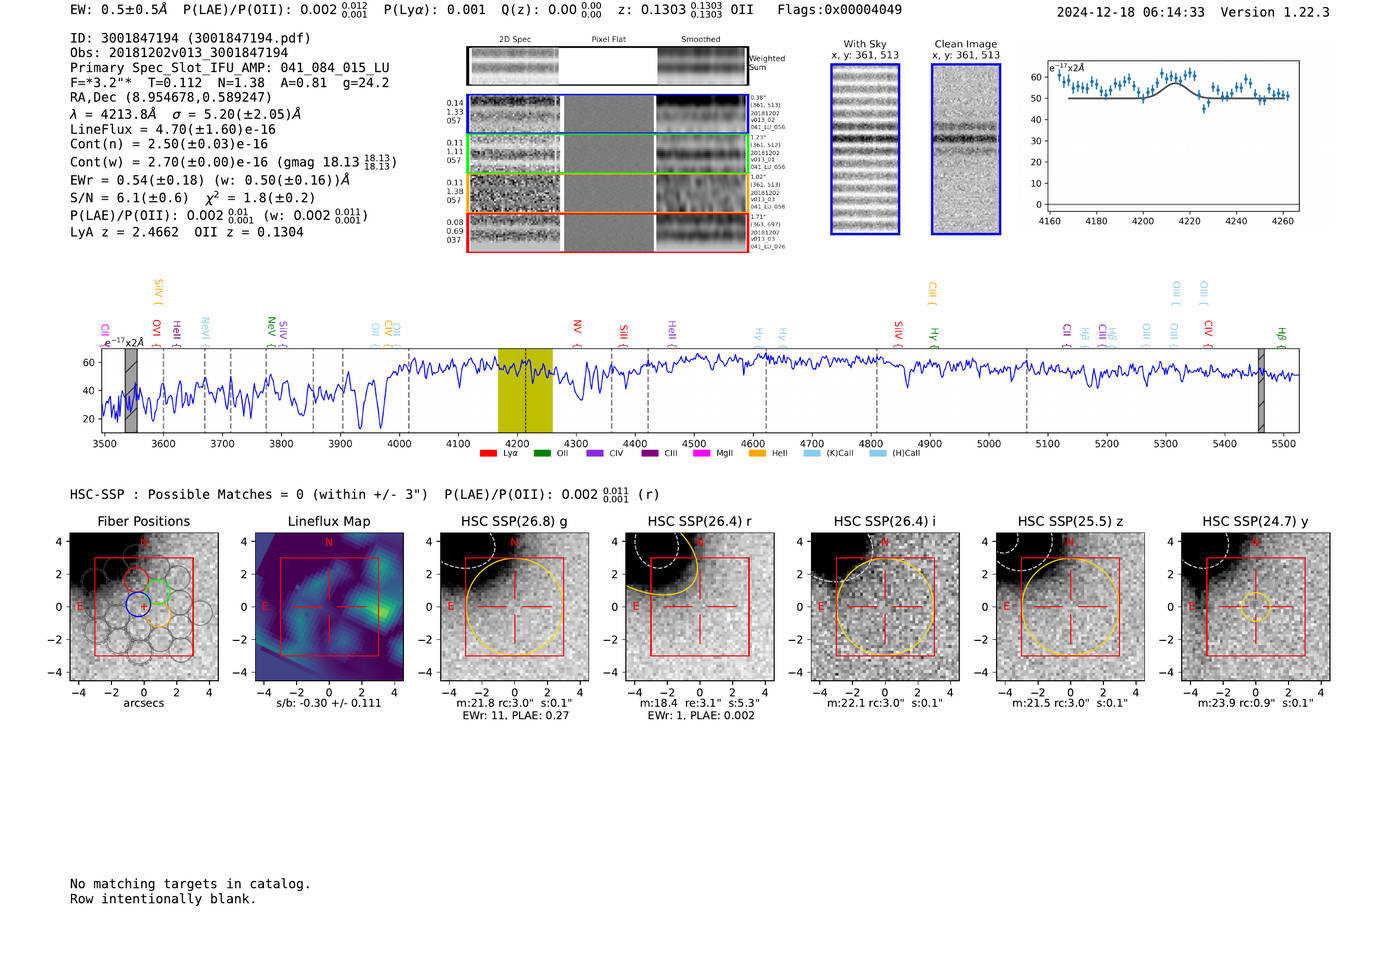Screen dimensions: 1400x953
Task: Click the LineFlux = 4.70(±1.60)e-16 value
Action: pos(173,129)
